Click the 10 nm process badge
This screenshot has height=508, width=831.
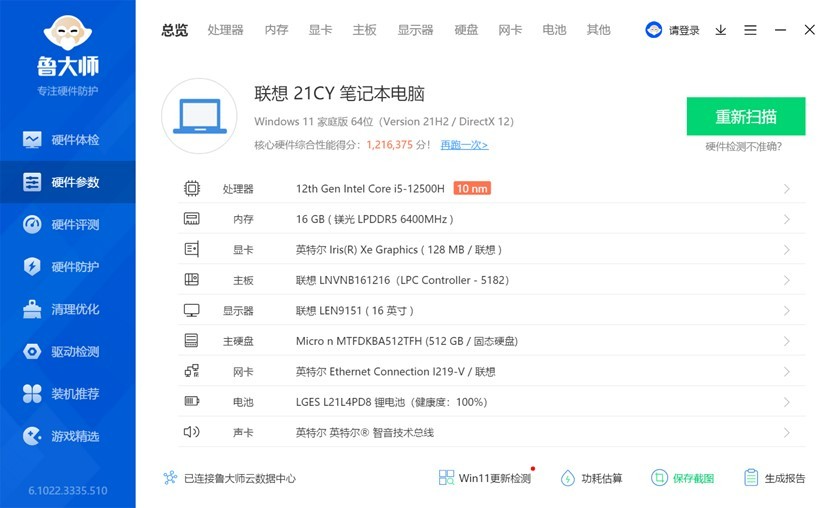point(472,188)
